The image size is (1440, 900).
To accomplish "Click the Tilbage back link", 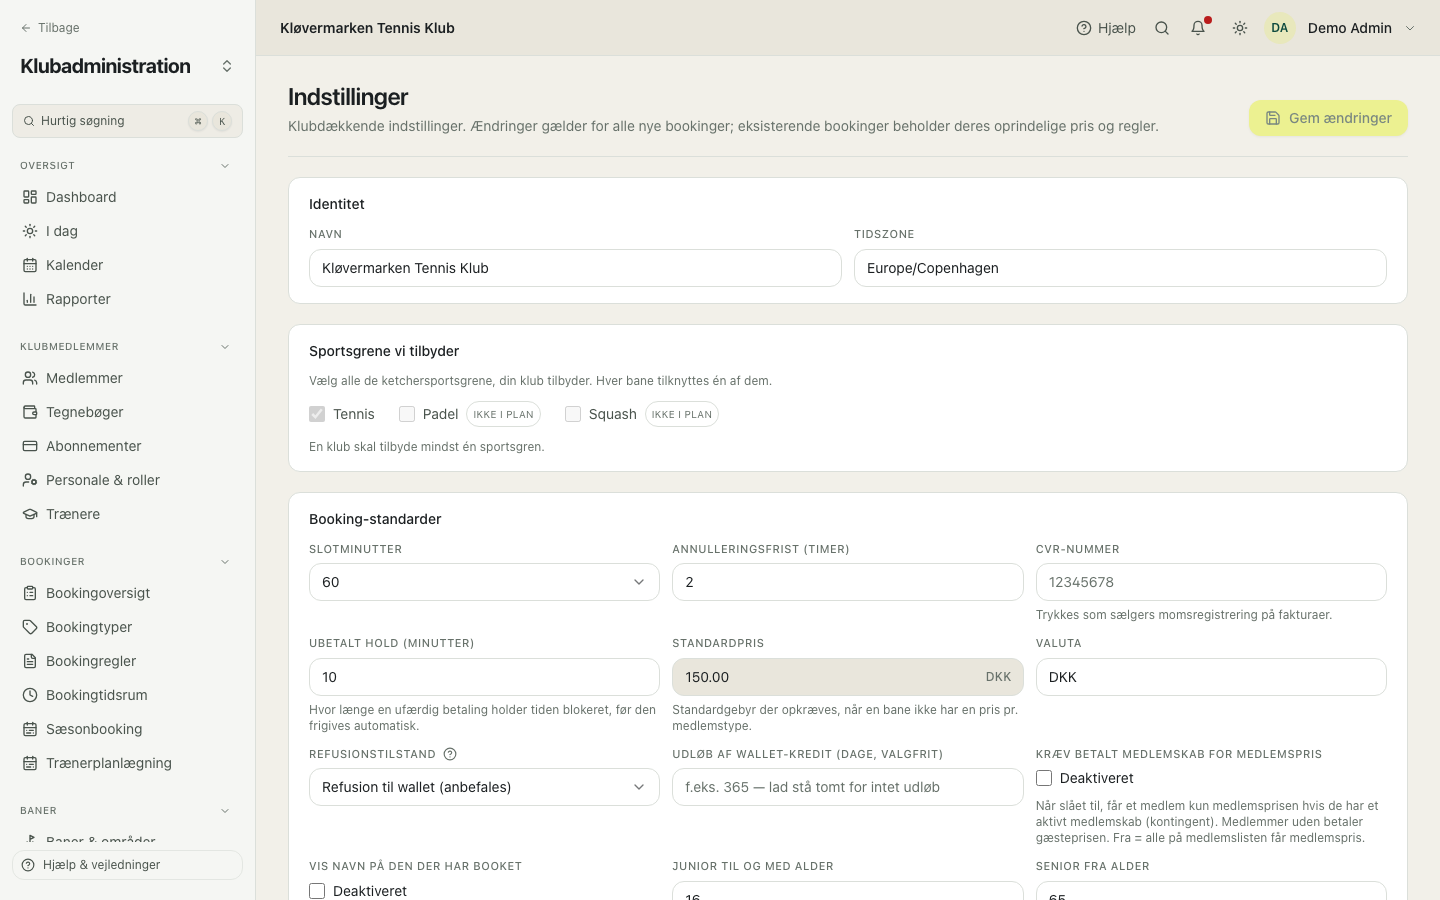I will tap(50, 28).
